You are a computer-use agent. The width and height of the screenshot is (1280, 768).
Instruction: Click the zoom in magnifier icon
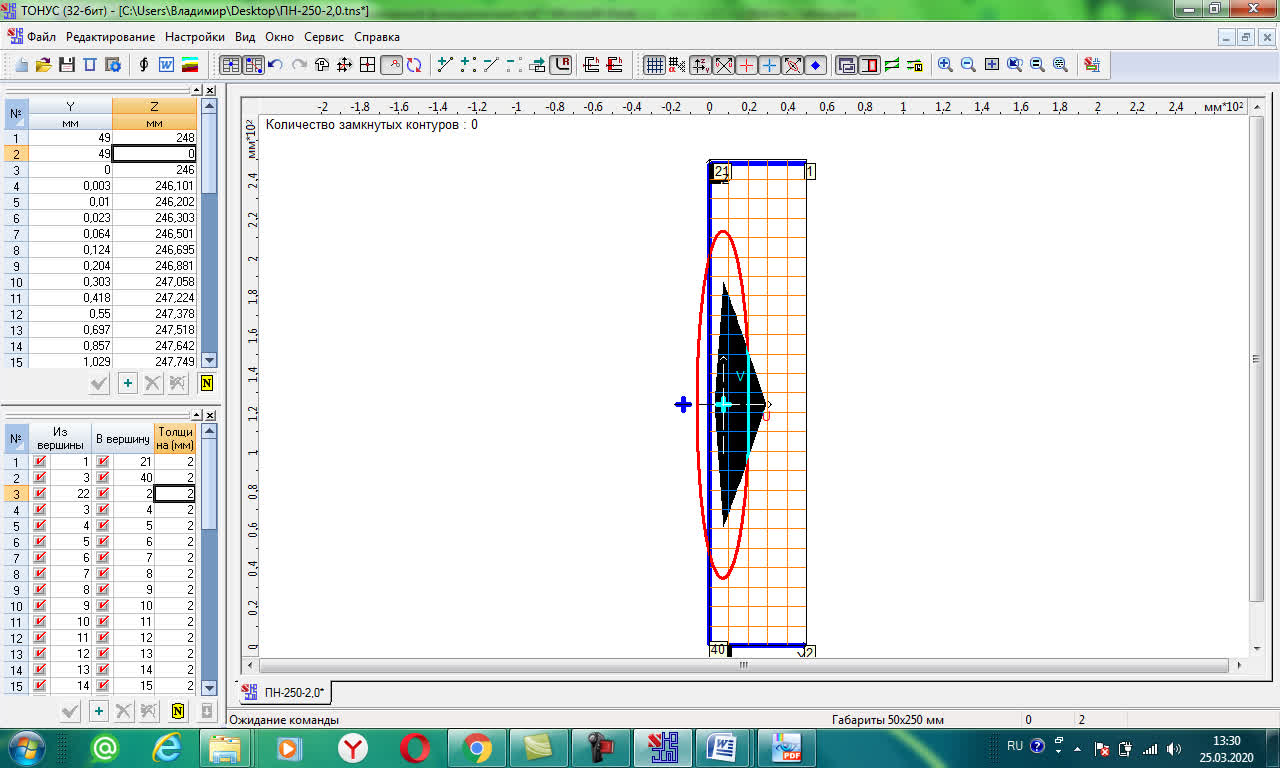point(945,65)
